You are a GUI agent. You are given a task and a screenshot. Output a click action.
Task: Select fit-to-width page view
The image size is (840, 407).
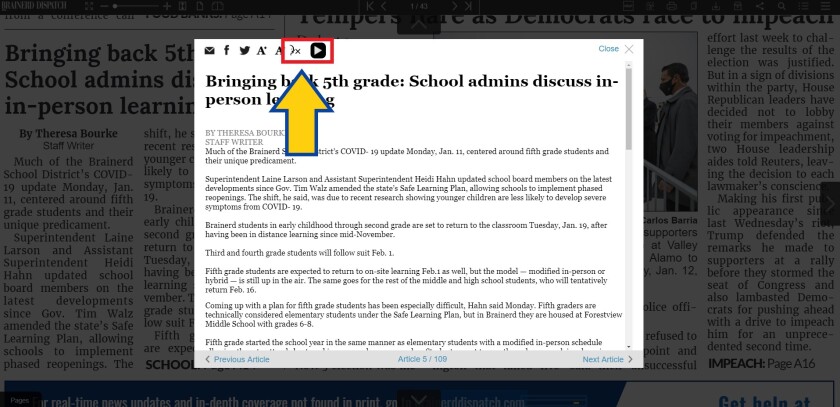point(183,6)
